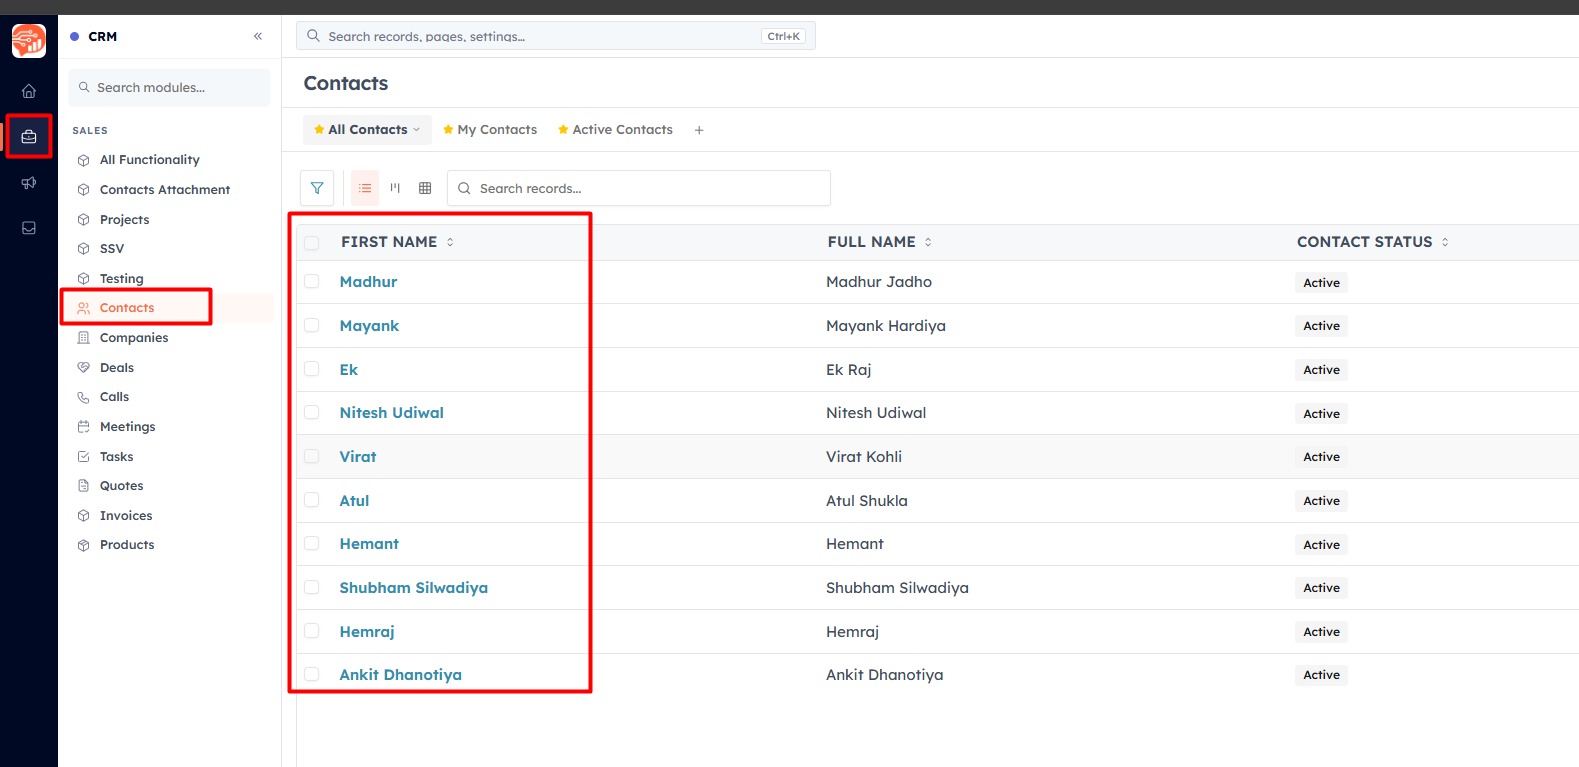Focus the Search modules field

point(170,88)
